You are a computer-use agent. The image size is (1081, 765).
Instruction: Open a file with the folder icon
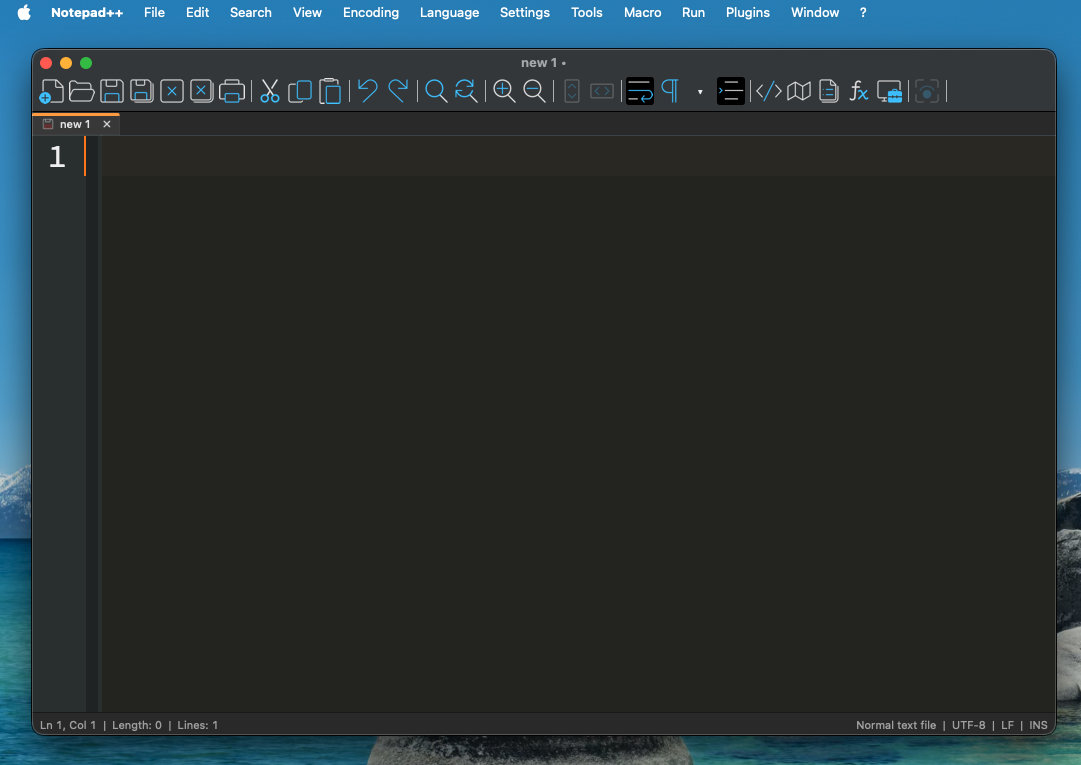(81, 91)
